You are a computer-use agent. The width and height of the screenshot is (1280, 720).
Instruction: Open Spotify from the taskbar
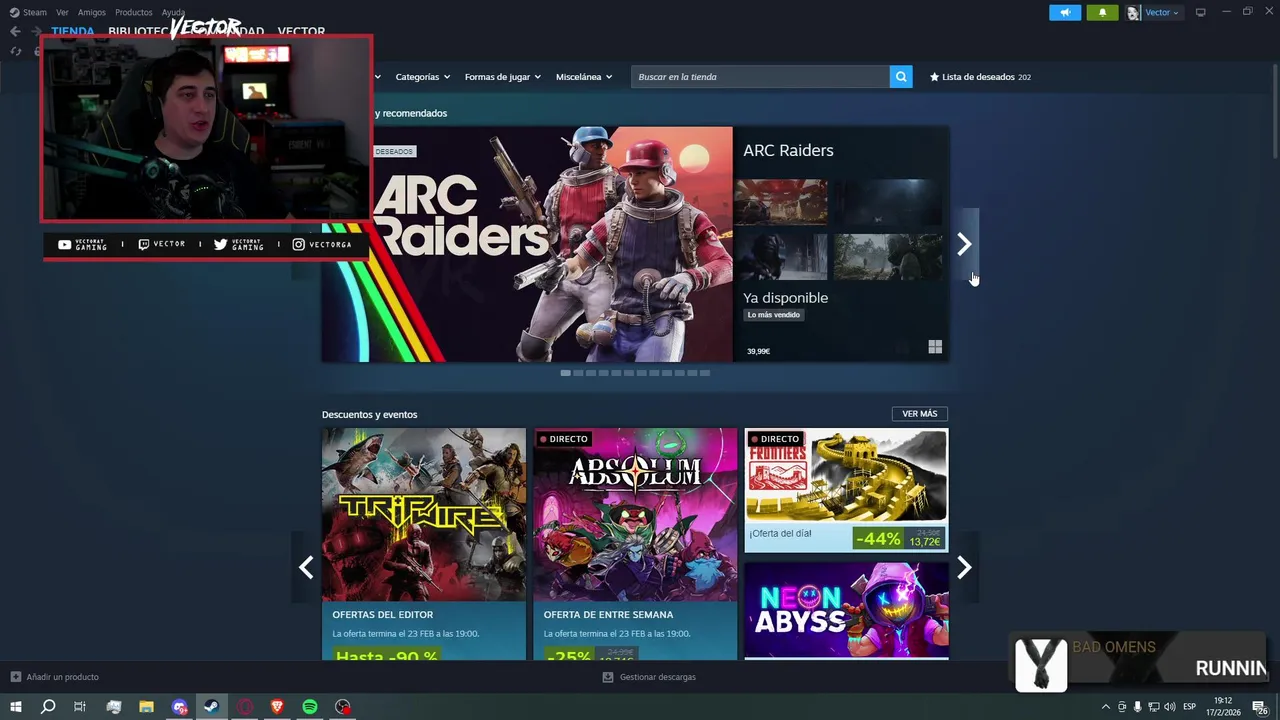310,707
